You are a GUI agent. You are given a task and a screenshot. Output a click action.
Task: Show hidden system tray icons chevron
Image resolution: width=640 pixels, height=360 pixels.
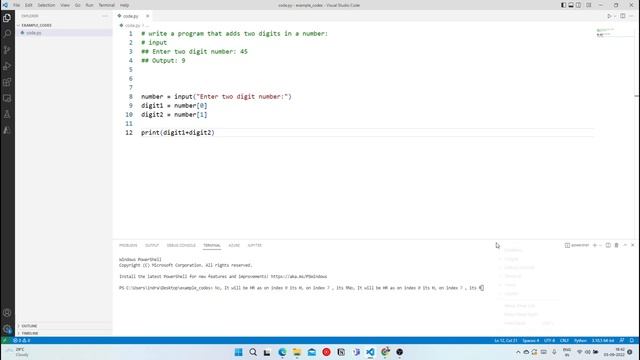click(518, 352)
